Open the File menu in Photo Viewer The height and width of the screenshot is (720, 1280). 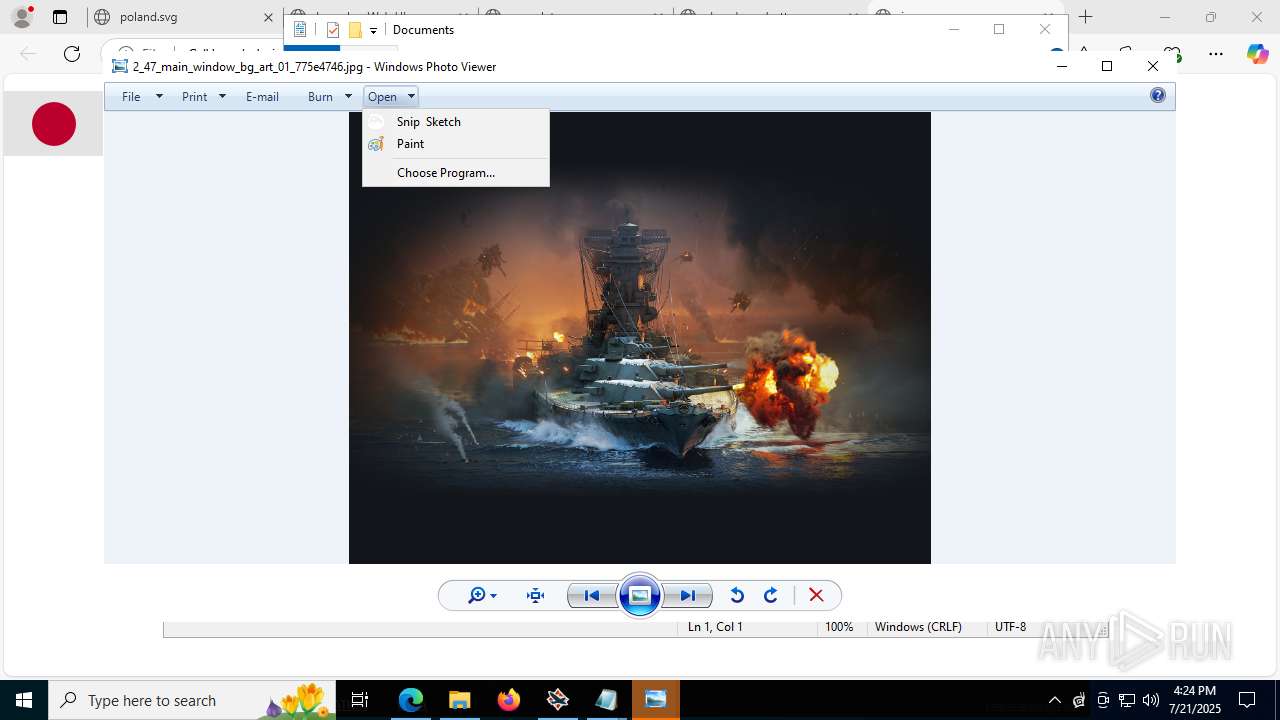pyautogui.click(x=131, y=97)
